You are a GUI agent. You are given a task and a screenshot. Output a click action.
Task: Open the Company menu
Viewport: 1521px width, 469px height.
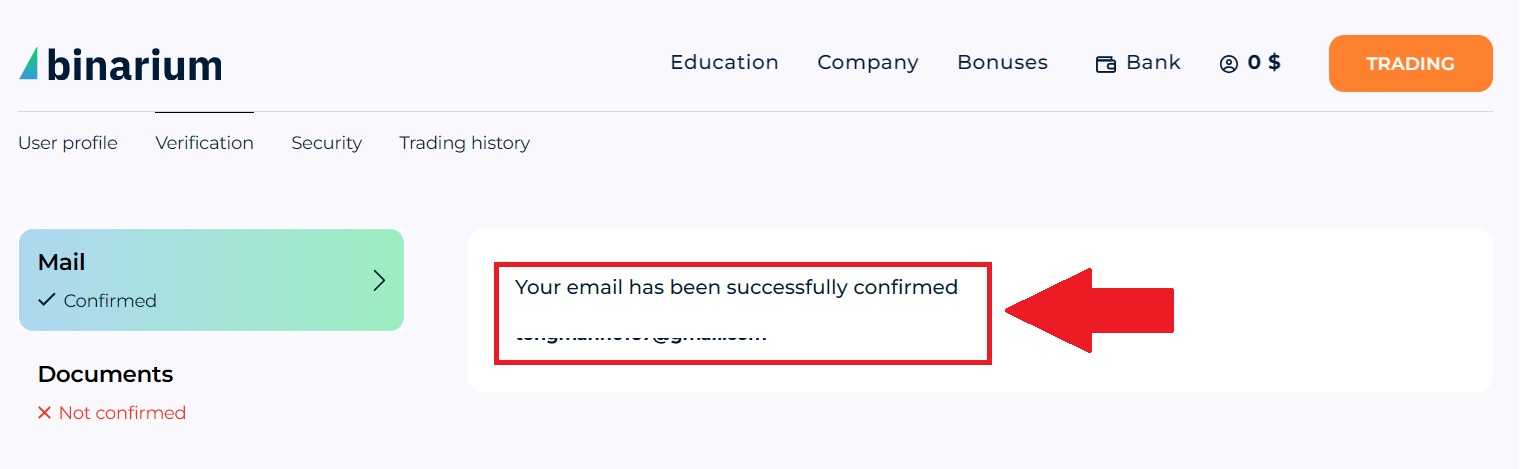click(x=867, y=62)
